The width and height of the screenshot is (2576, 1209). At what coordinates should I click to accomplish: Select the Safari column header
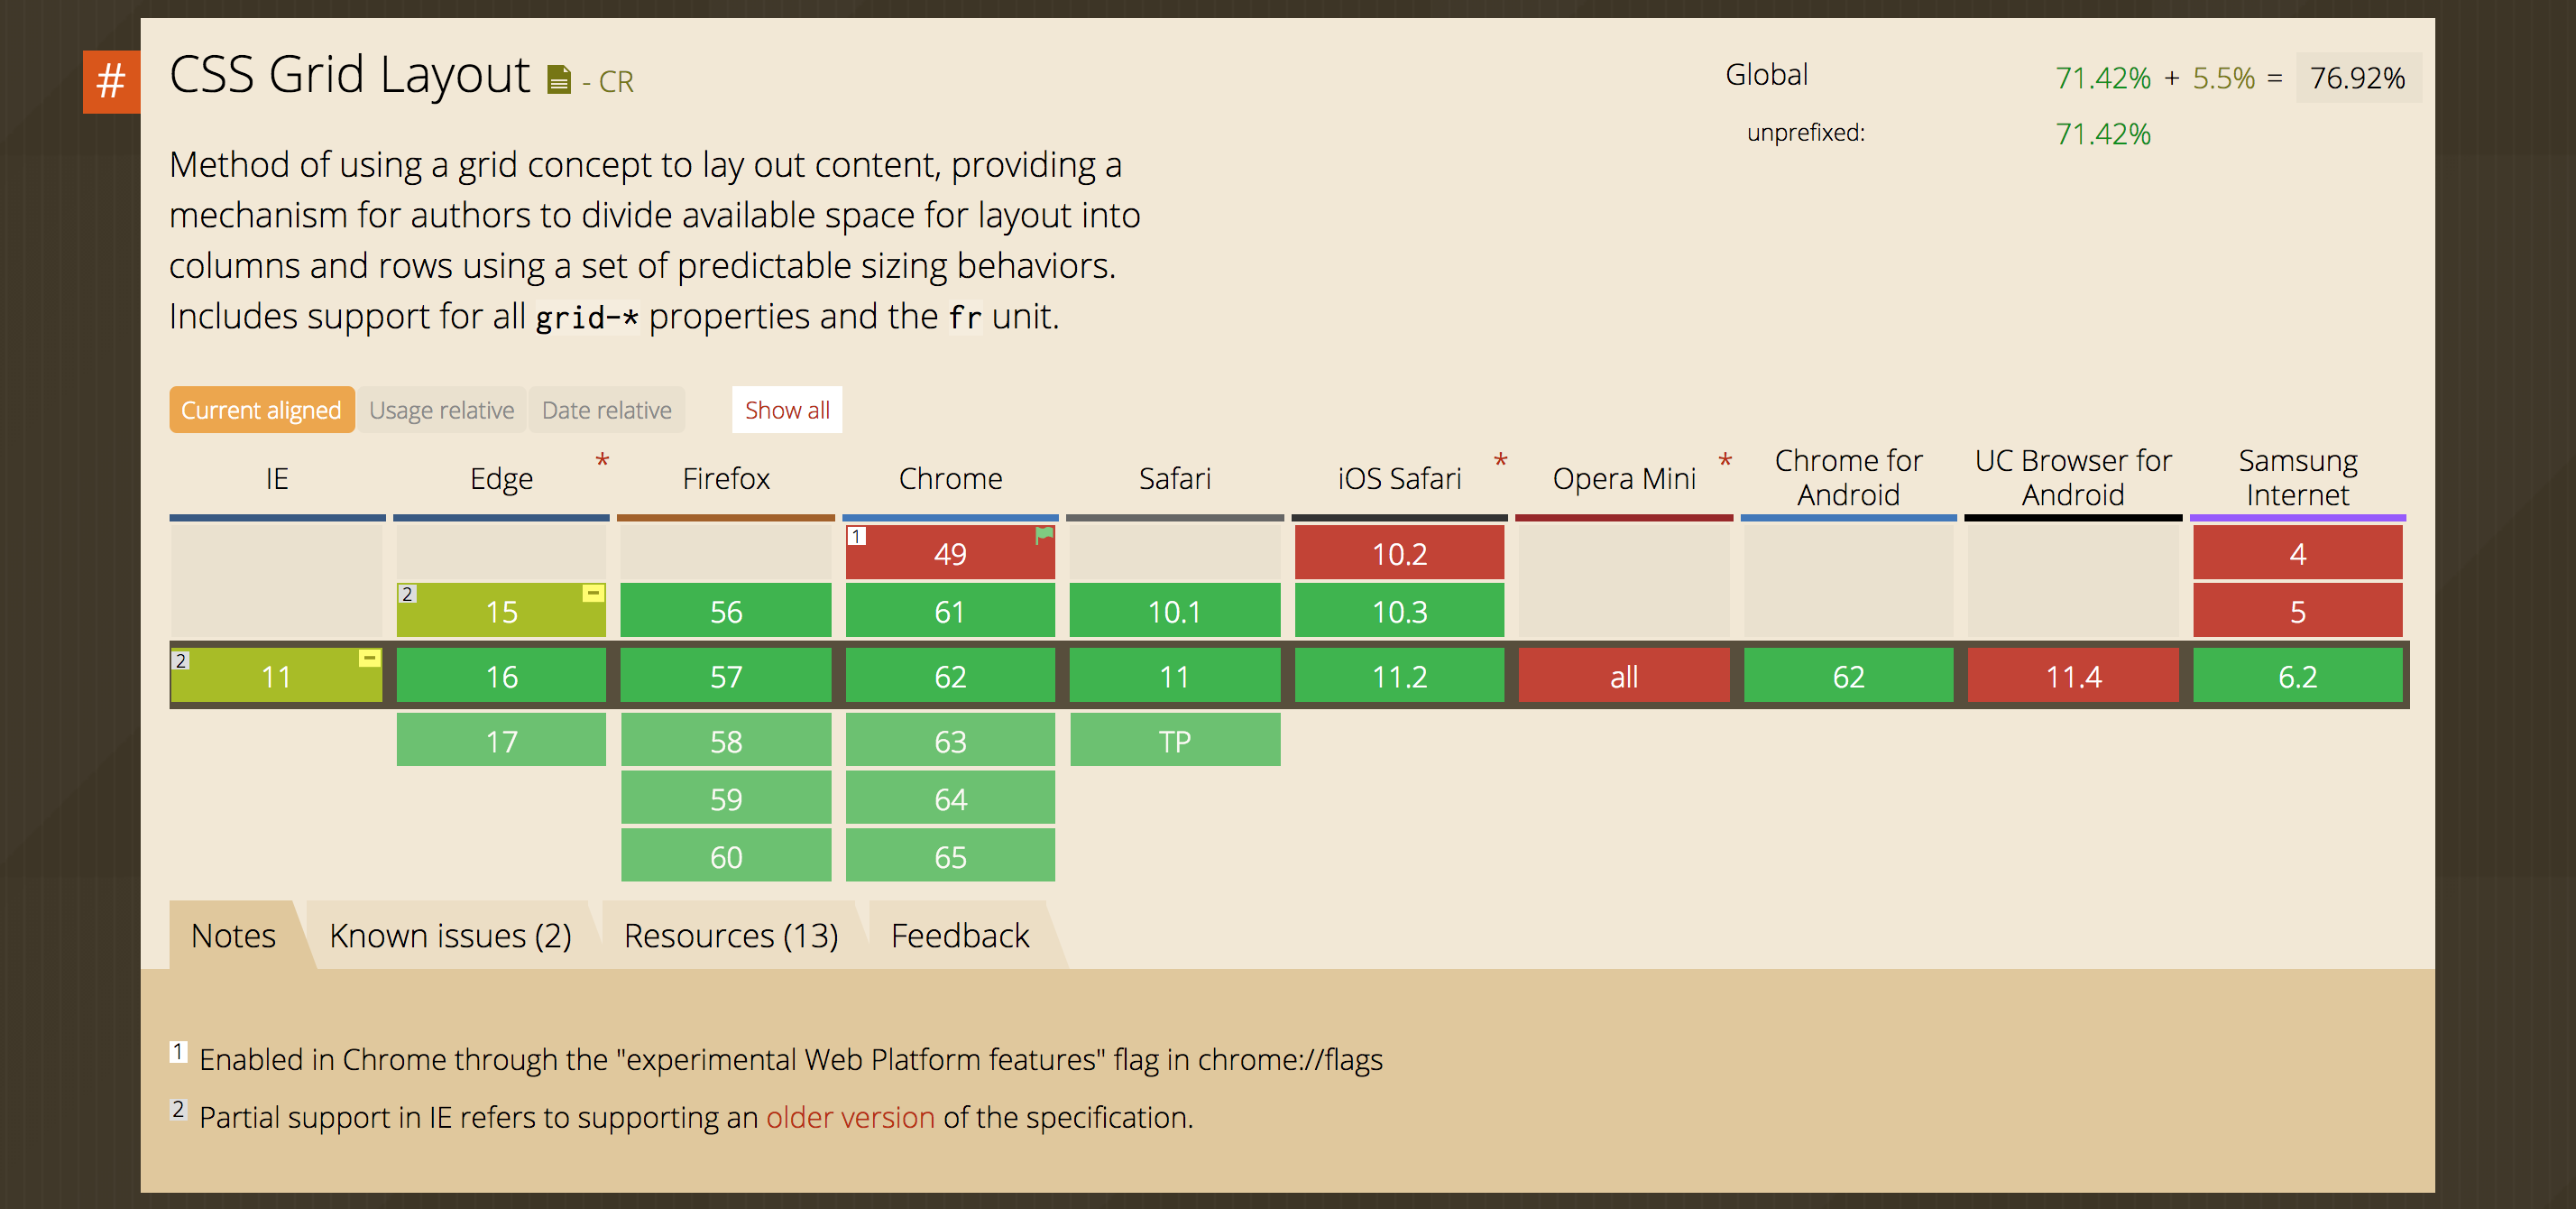click(x=1175, y=479)
